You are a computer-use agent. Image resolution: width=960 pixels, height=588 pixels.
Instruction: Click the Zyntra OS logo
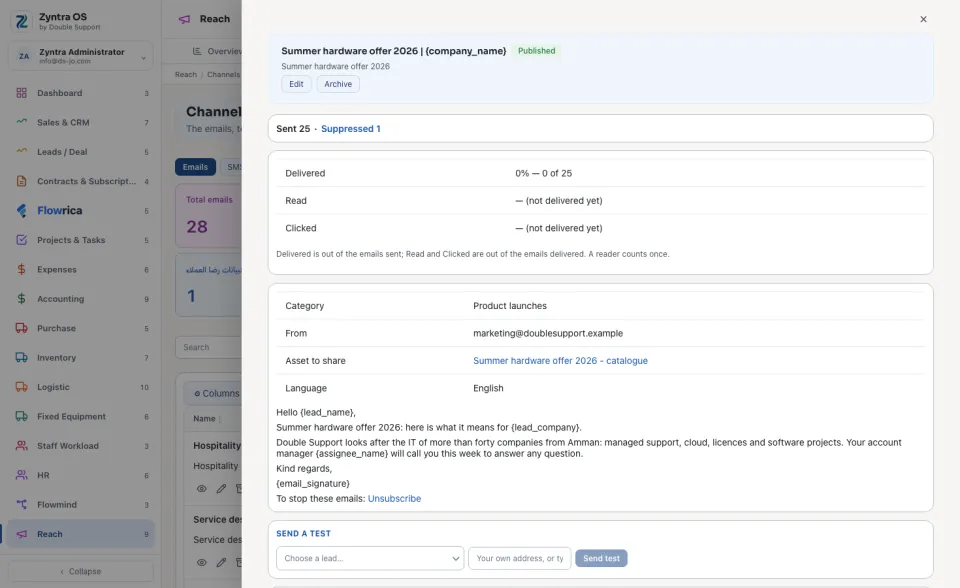[21, 21]
